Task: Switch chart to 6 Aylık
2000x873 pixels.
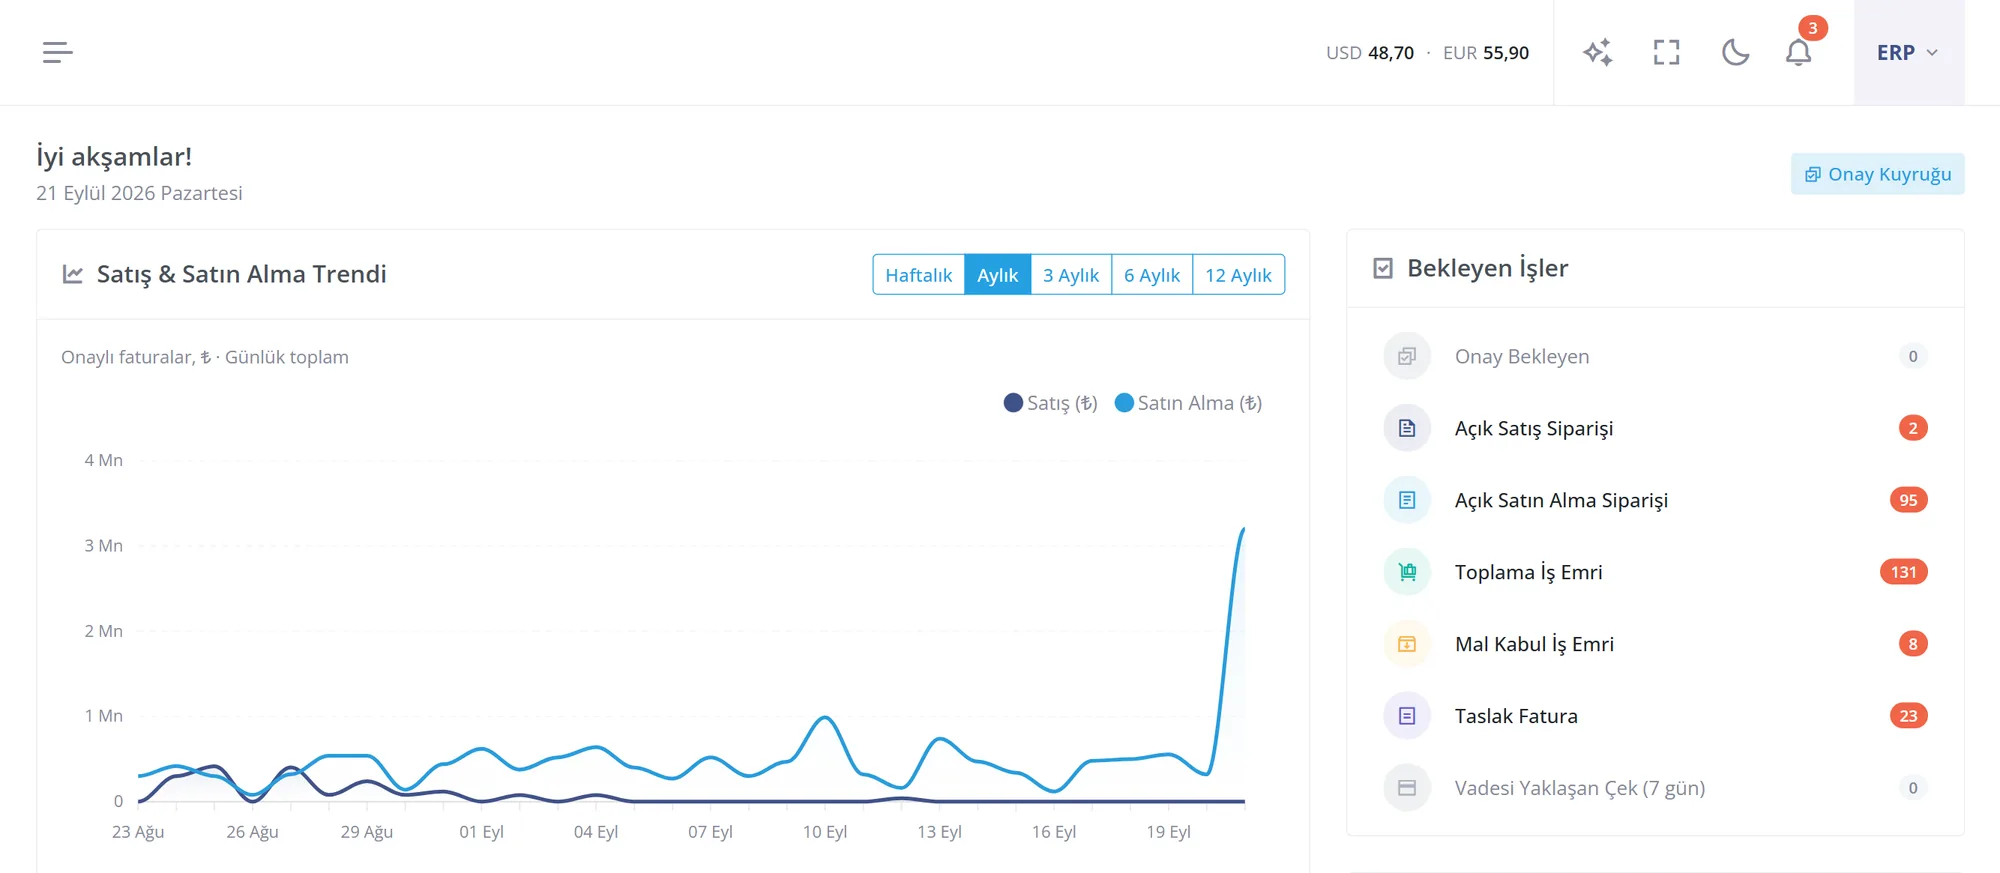Action: (x=1152, y=275)
